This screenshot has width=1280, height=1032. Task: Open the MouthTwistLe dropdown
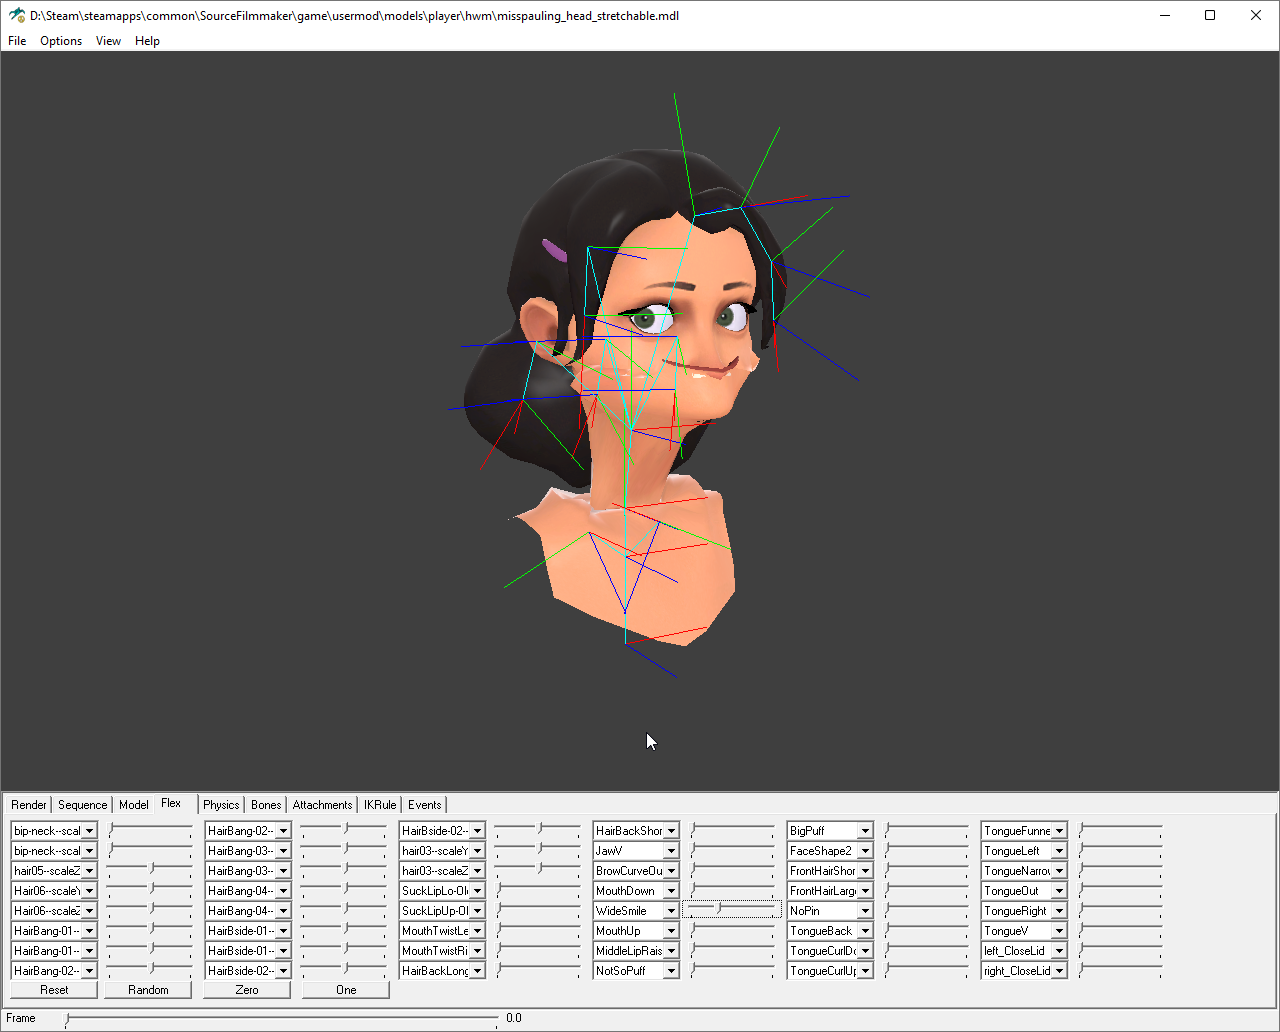point(477,931)
